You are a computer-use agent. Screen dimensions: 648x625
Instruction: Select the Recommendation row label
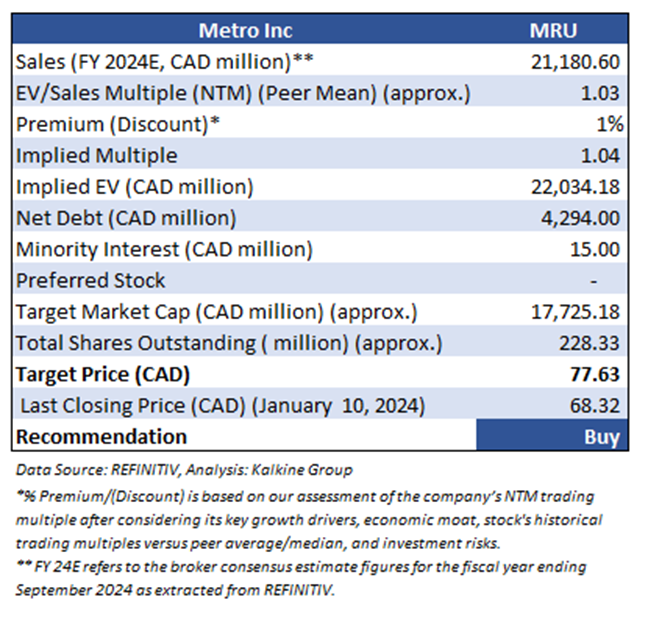101,437
